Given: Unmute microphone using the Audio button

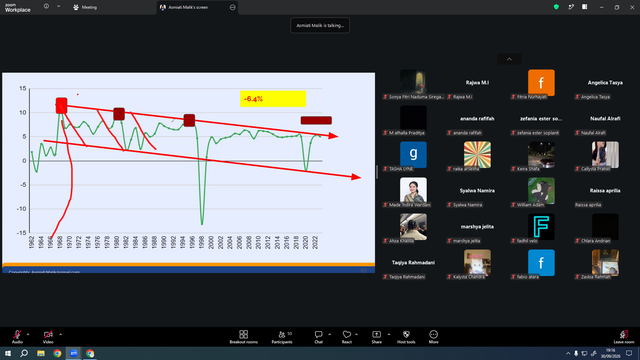Looking at the screenshot, I should tap(17, 337).
